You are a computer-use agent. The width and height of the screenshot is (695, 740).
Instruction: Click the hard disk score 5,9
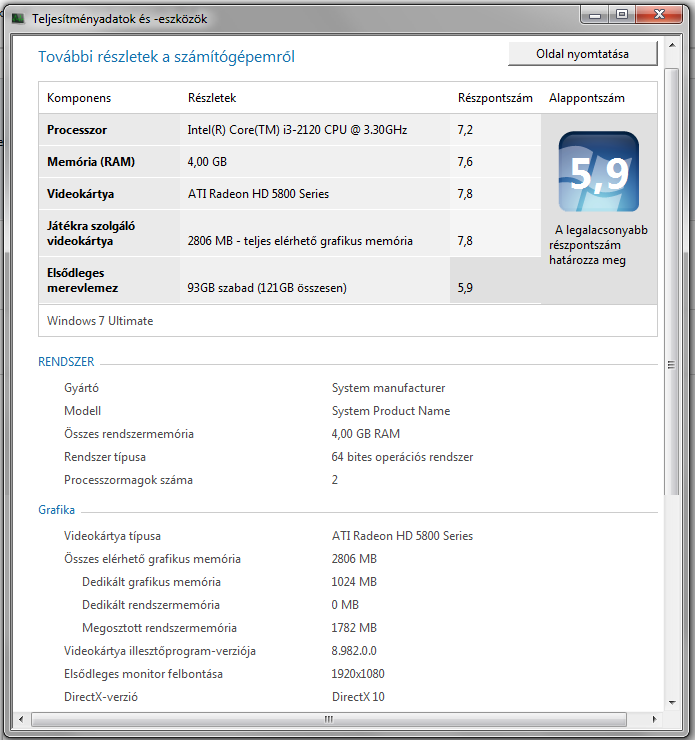pos(465,288)
